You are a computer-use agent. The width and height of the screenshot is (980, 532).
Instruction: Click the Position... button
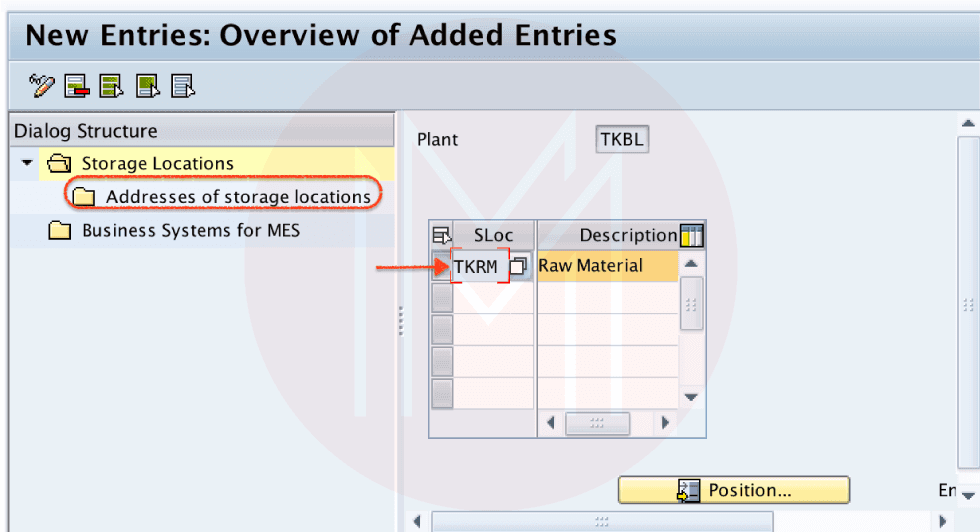pos(734,490)
